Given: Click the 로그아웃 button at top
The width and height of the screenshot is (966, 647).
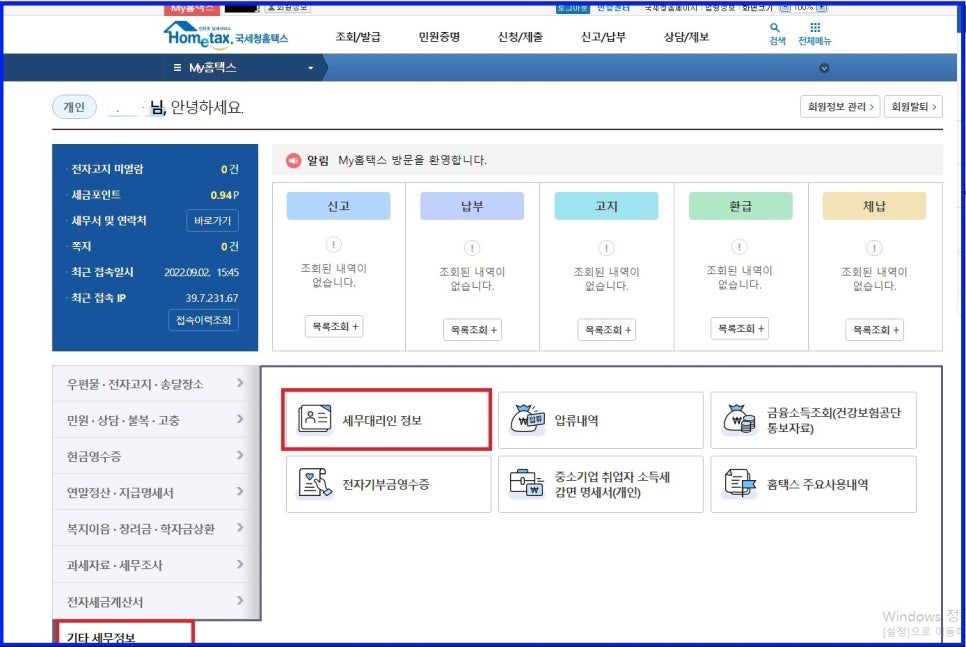Looking at the screenshot, I should pyautogui.click(x=572, y=8).
